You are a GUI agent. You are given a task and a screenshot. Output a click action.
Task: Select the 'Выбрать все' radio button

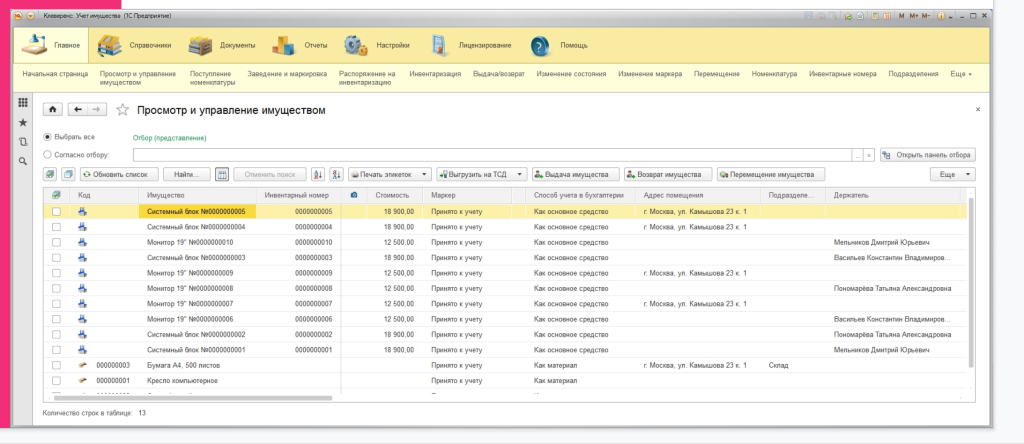48,136
